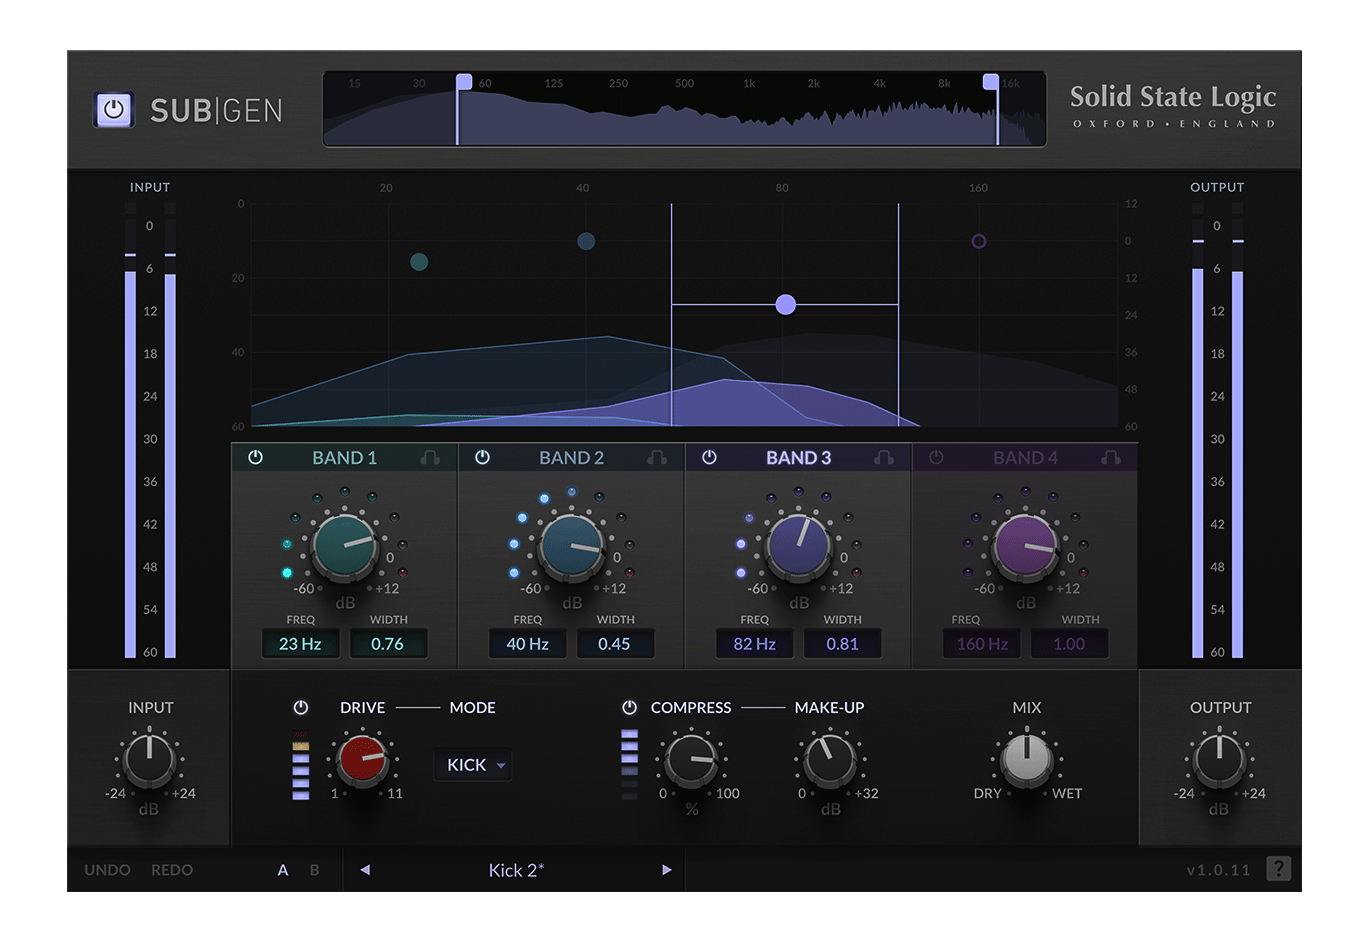Toggle the SUB|GEN master power icon
The image size is (1368, 941).
pos(113,110)
